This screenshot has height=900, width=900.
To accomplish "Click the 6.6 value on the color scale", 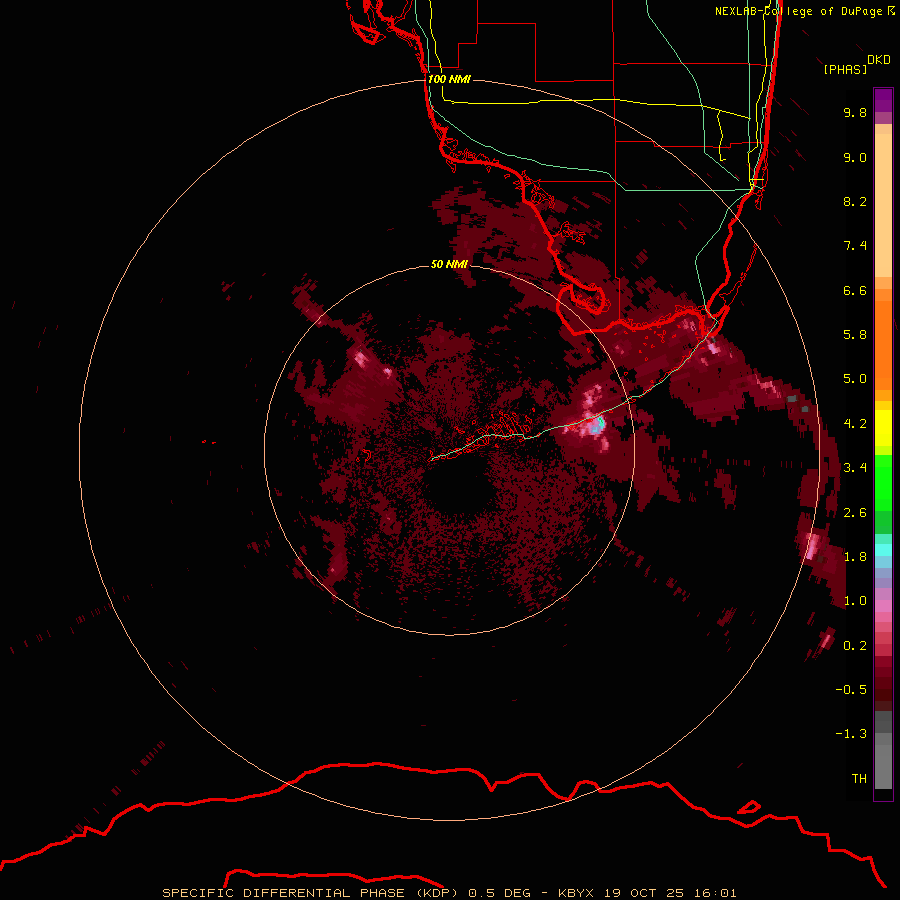I will 855,290.
